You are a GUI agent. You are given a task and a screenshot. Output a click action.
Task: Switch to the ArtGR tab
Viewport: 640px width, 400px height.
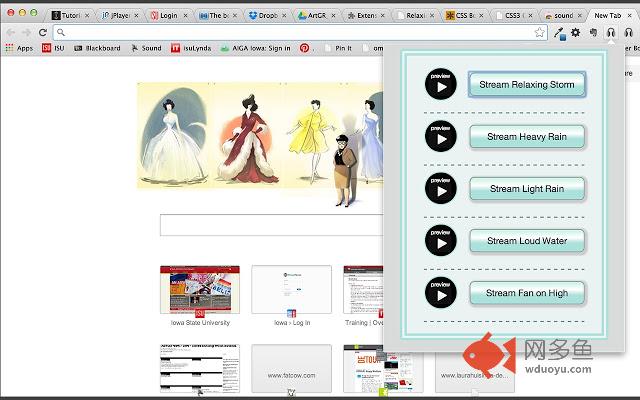317,16
